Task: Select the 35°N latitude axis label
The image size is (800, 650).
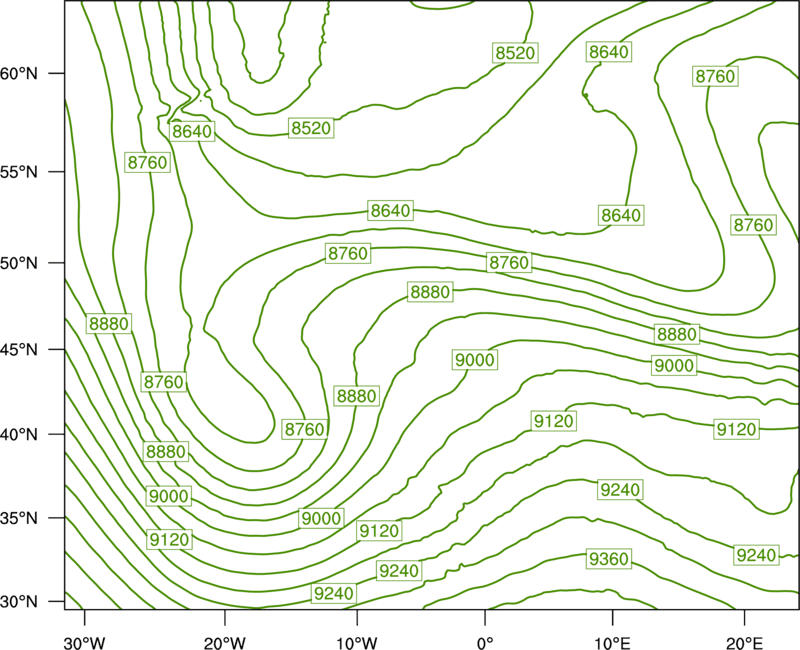Action: point(19,518)
